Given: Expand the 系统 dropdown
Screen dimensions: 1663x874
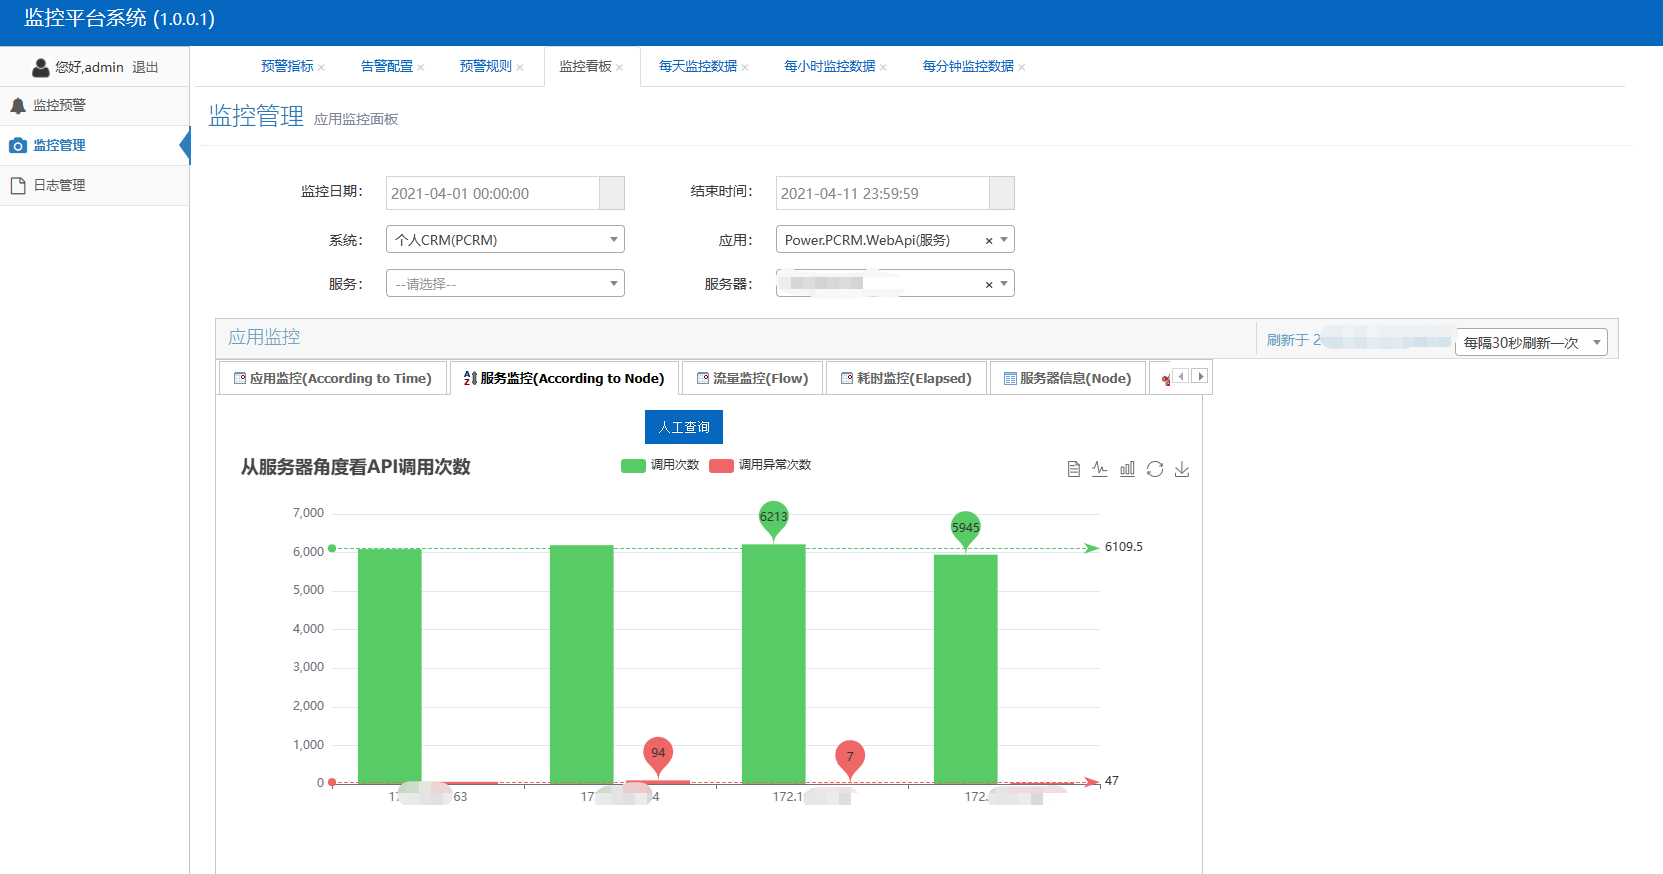Looking at the screenshot, I should click(505, 240).
